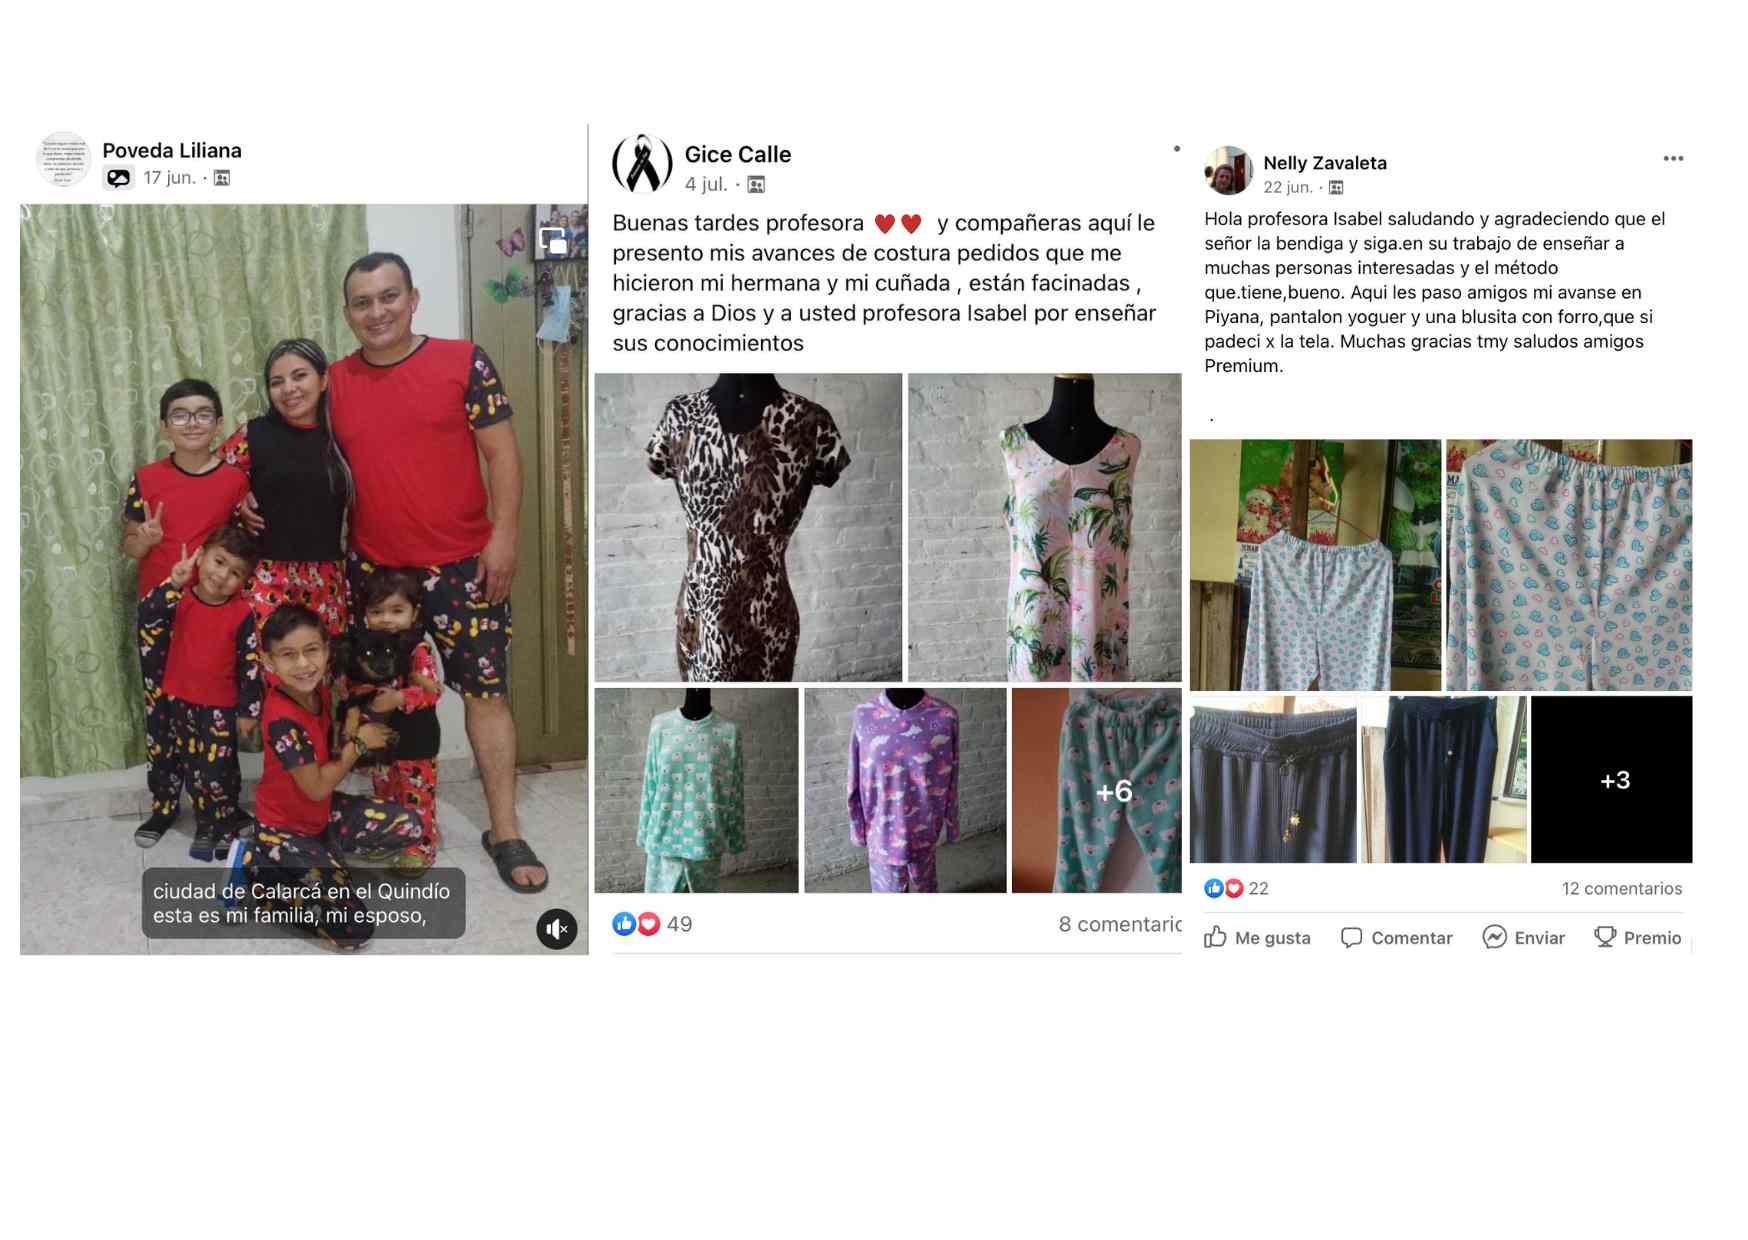Open the pink floral sleeveless dress photo
Image resolution: width=1748 pixels, height=1240 pixels.
[x=1044, y=527]
